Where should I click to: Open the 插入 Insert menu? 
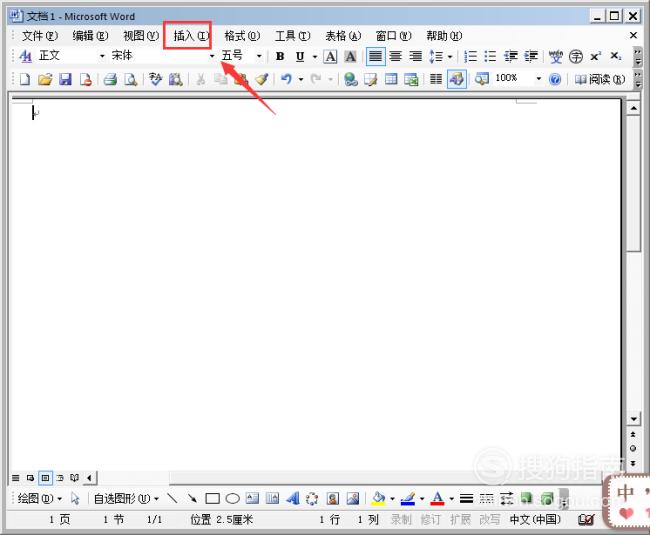pyautogui.click(x=192, y=36)
